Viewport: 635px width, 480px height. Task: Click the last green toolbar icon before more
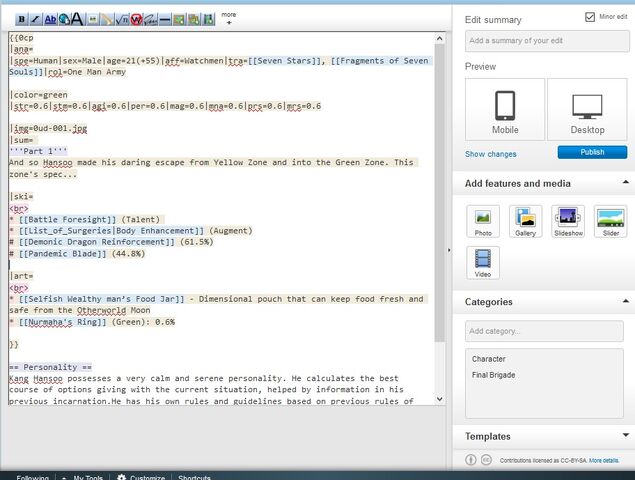(x=209, y=19)
